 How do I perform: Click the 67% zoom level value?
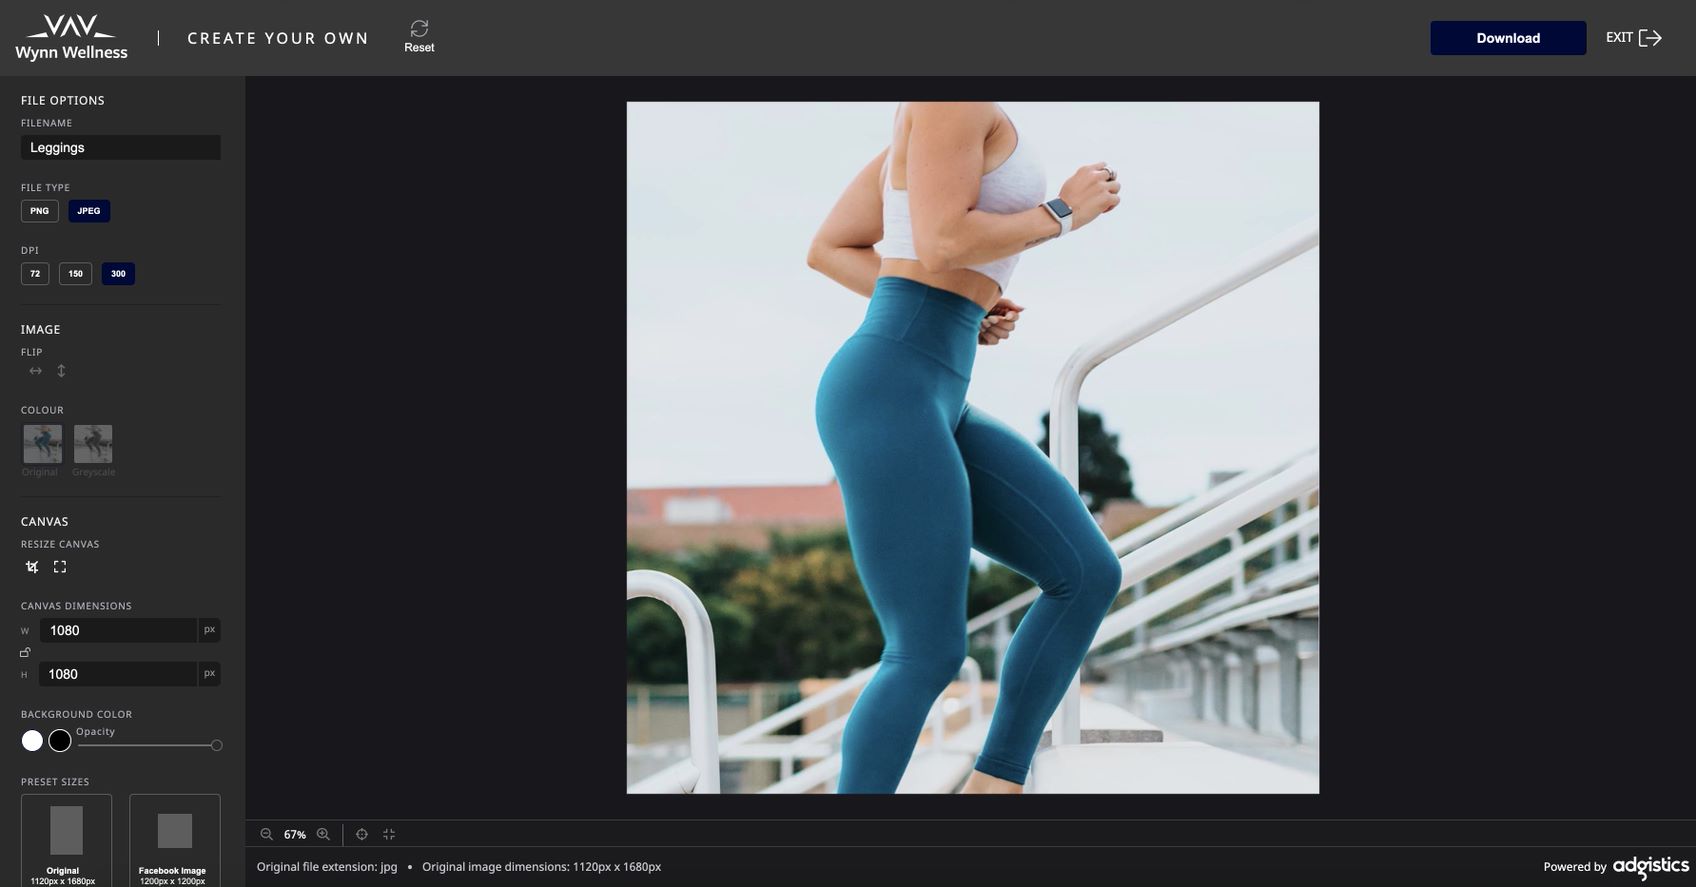pyautogui.click(x=295, y=835)
